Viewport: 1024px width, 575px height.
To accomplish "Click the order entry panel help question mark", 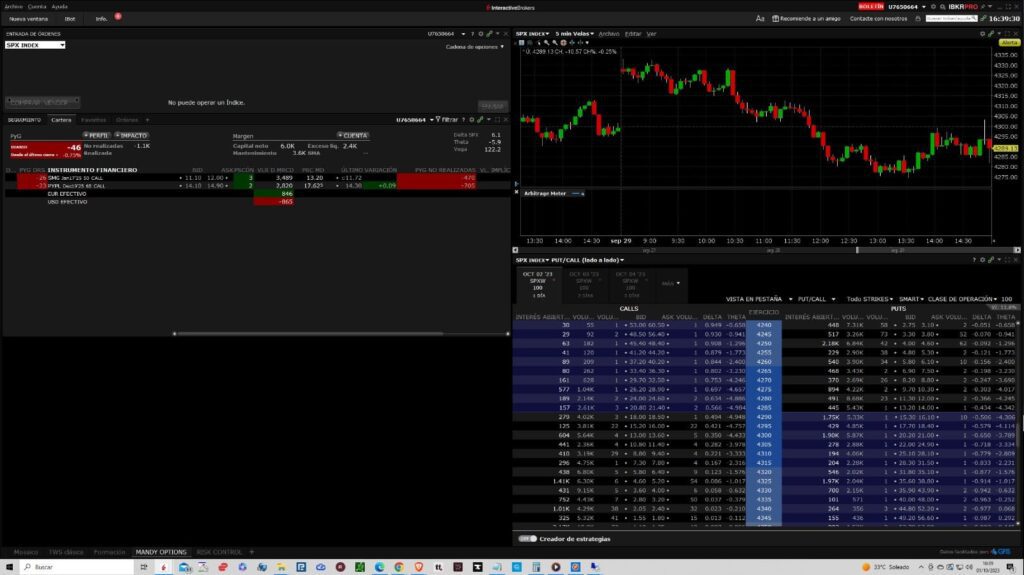I will tap(472, 34).
